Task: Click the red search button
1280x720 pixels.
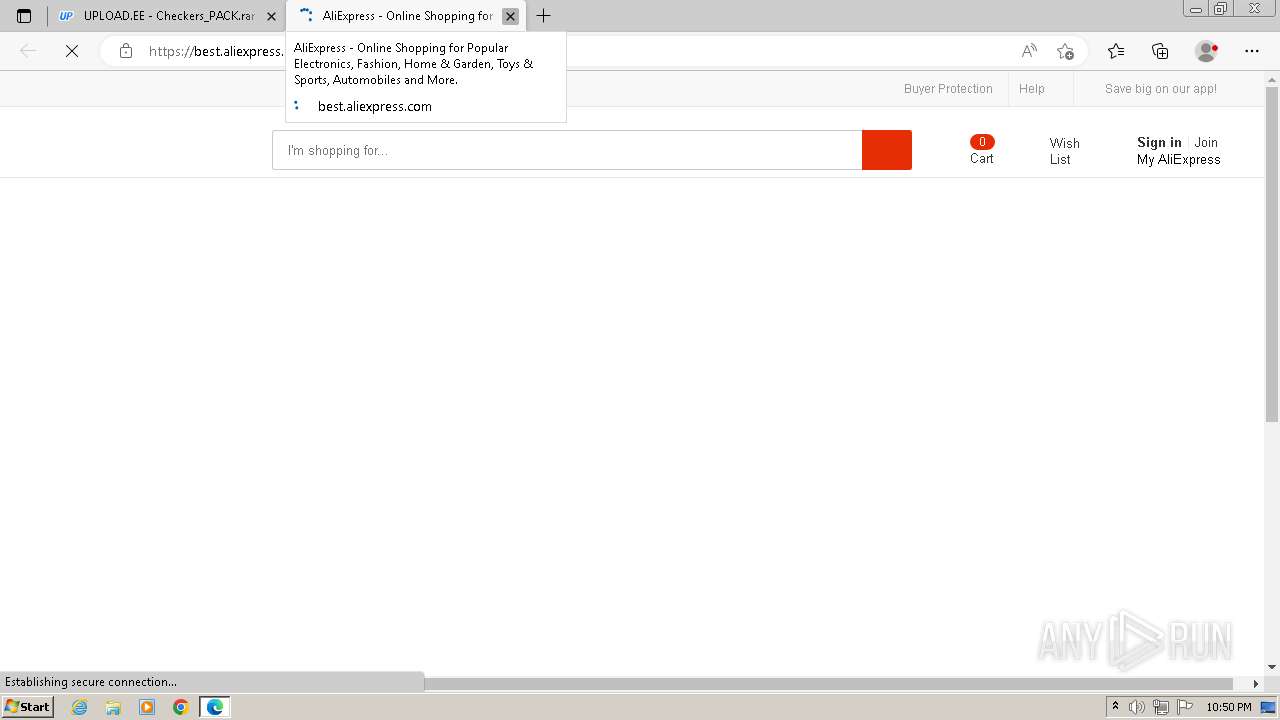Action: [x=887, y=150]
